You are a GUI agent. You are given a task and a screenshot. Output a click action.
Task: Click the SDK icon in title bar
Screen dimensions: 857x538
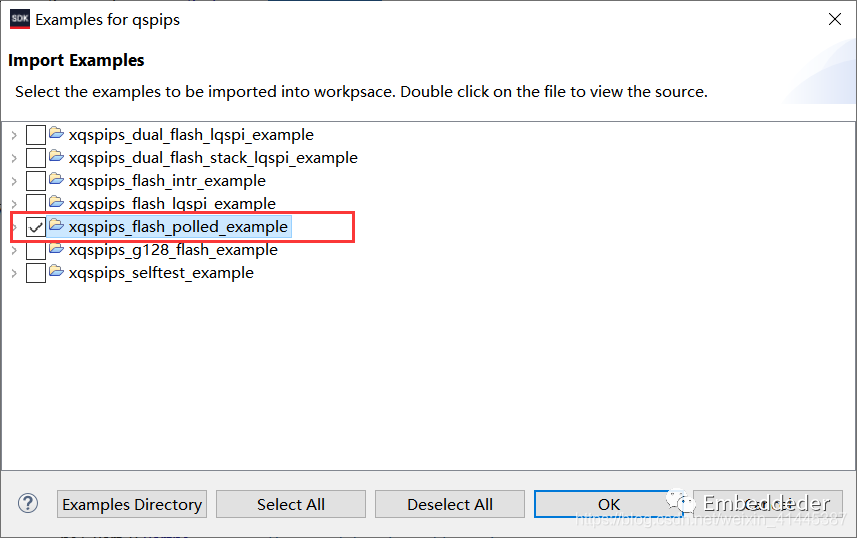(x=19, y=19)
